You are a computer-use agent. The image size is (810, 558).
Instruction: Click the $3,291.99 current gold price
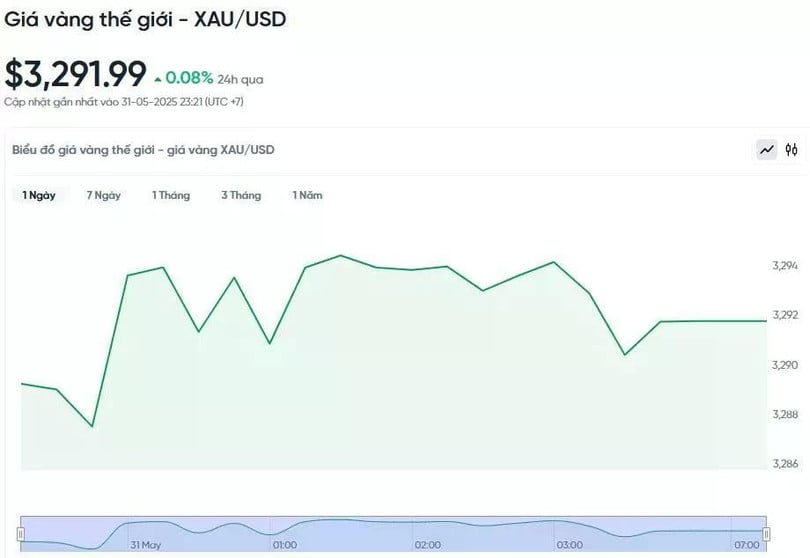click(75, 74)
